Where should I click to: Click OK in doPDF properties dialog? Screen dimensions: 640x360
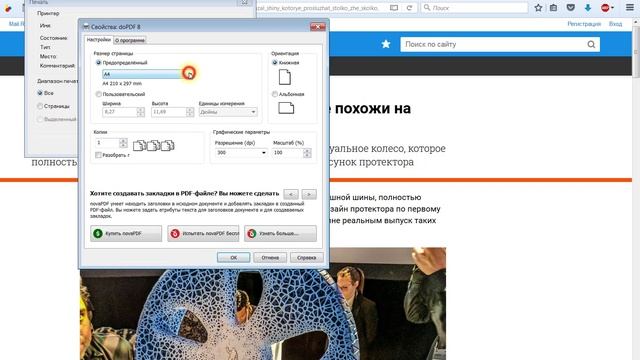233,258
